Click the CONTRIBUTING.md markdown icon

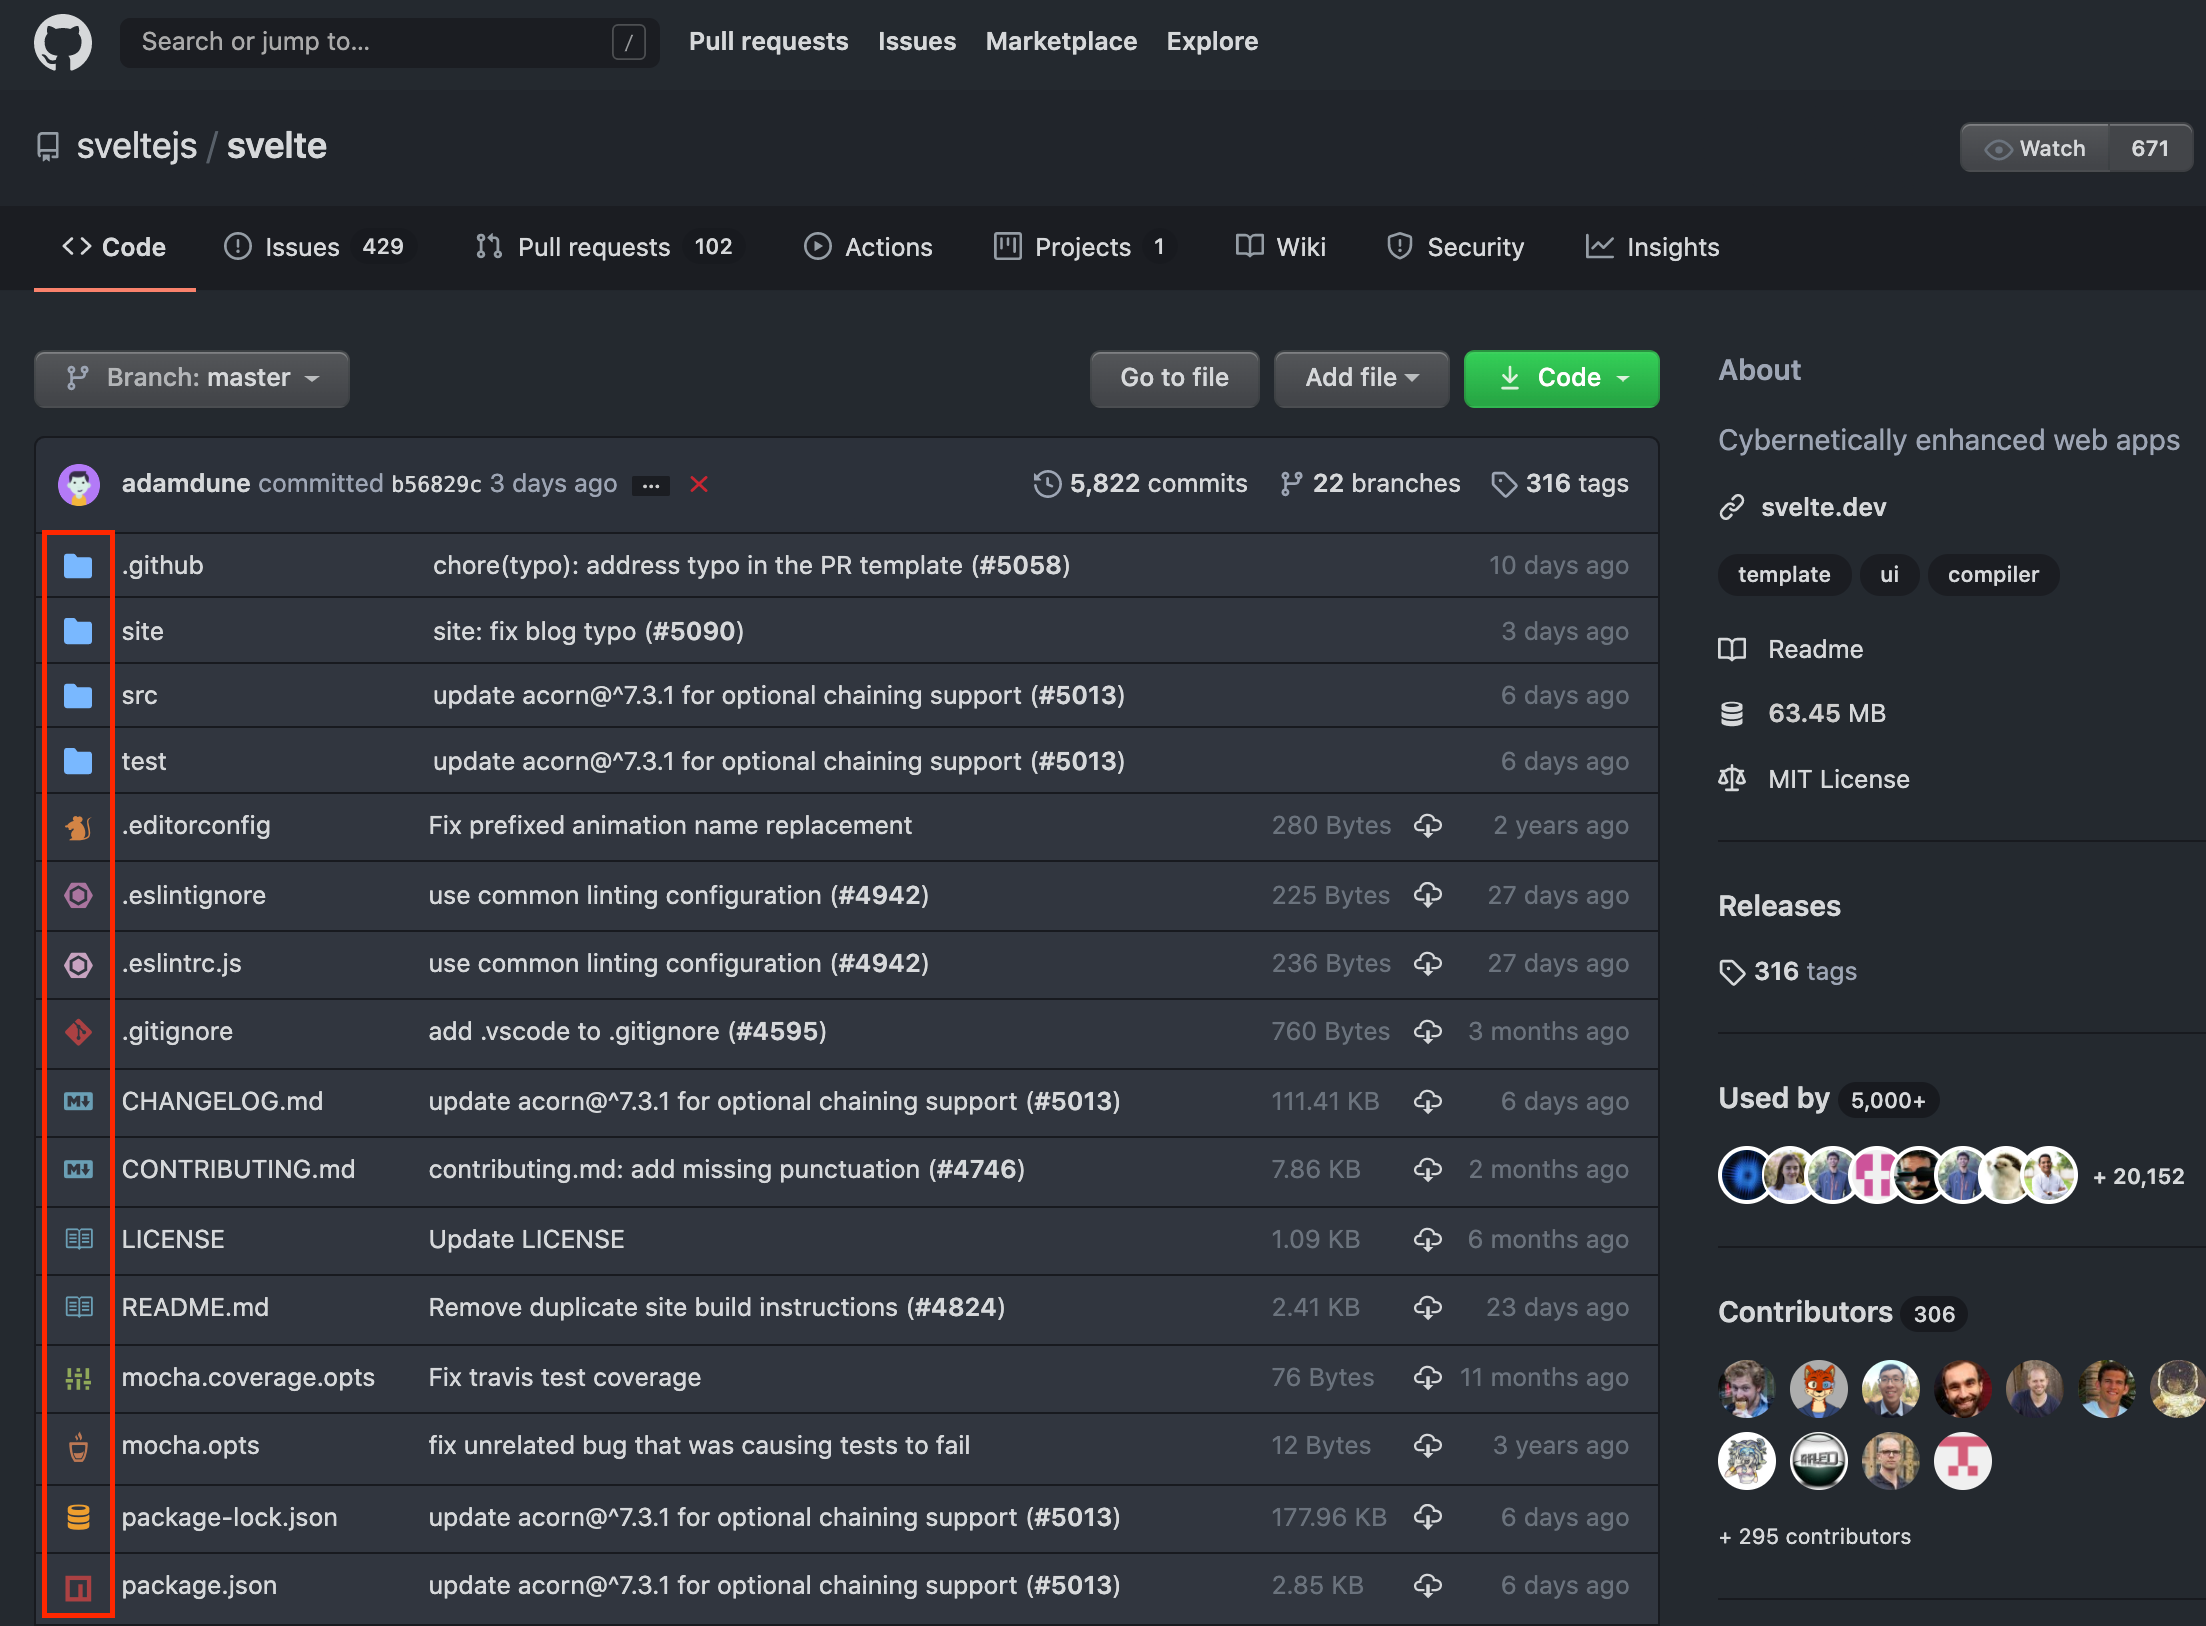[78, 1169]
